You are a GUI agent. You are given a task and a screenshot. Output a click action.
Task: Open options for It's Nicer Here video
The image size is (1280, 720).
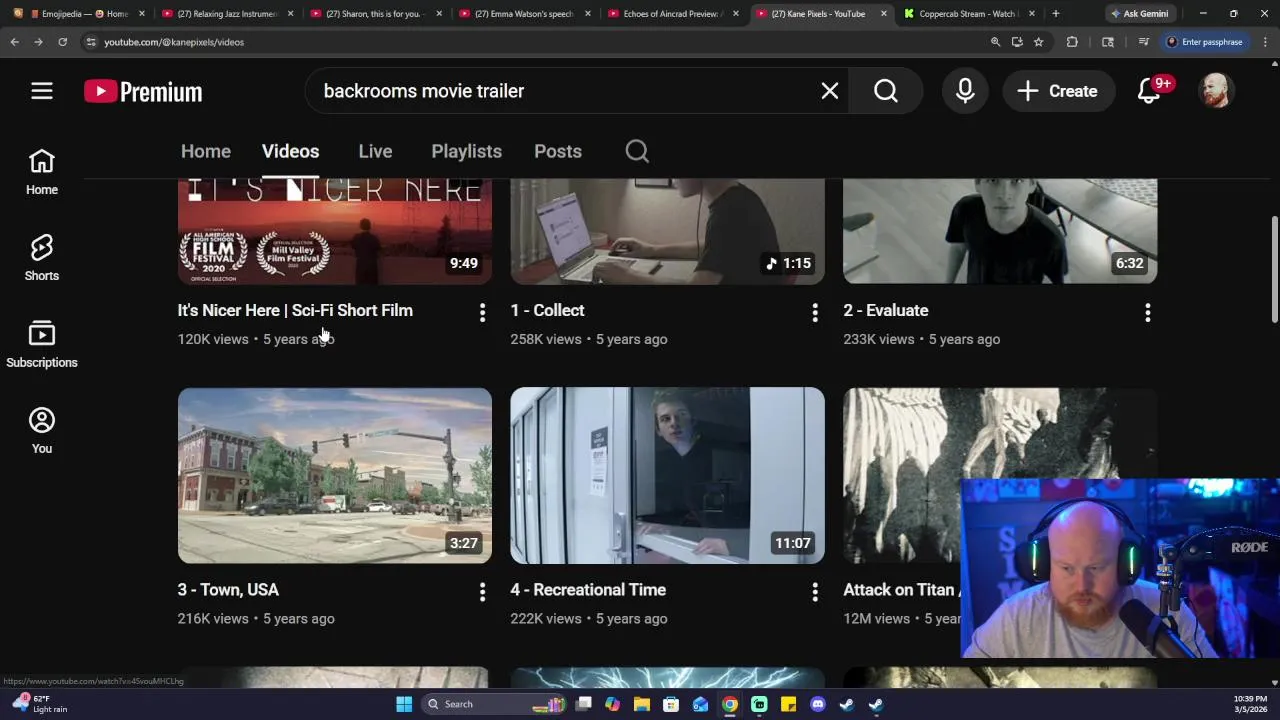coord(482,313)
